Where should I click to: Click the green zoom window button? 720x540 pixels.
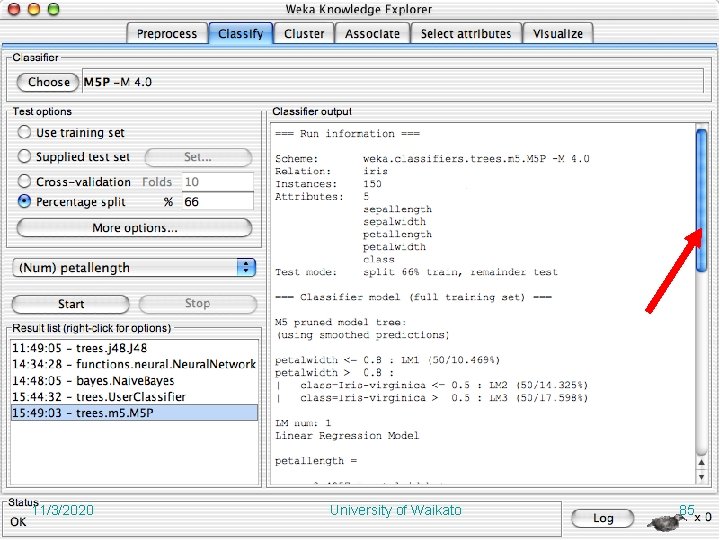click(54, 9)
